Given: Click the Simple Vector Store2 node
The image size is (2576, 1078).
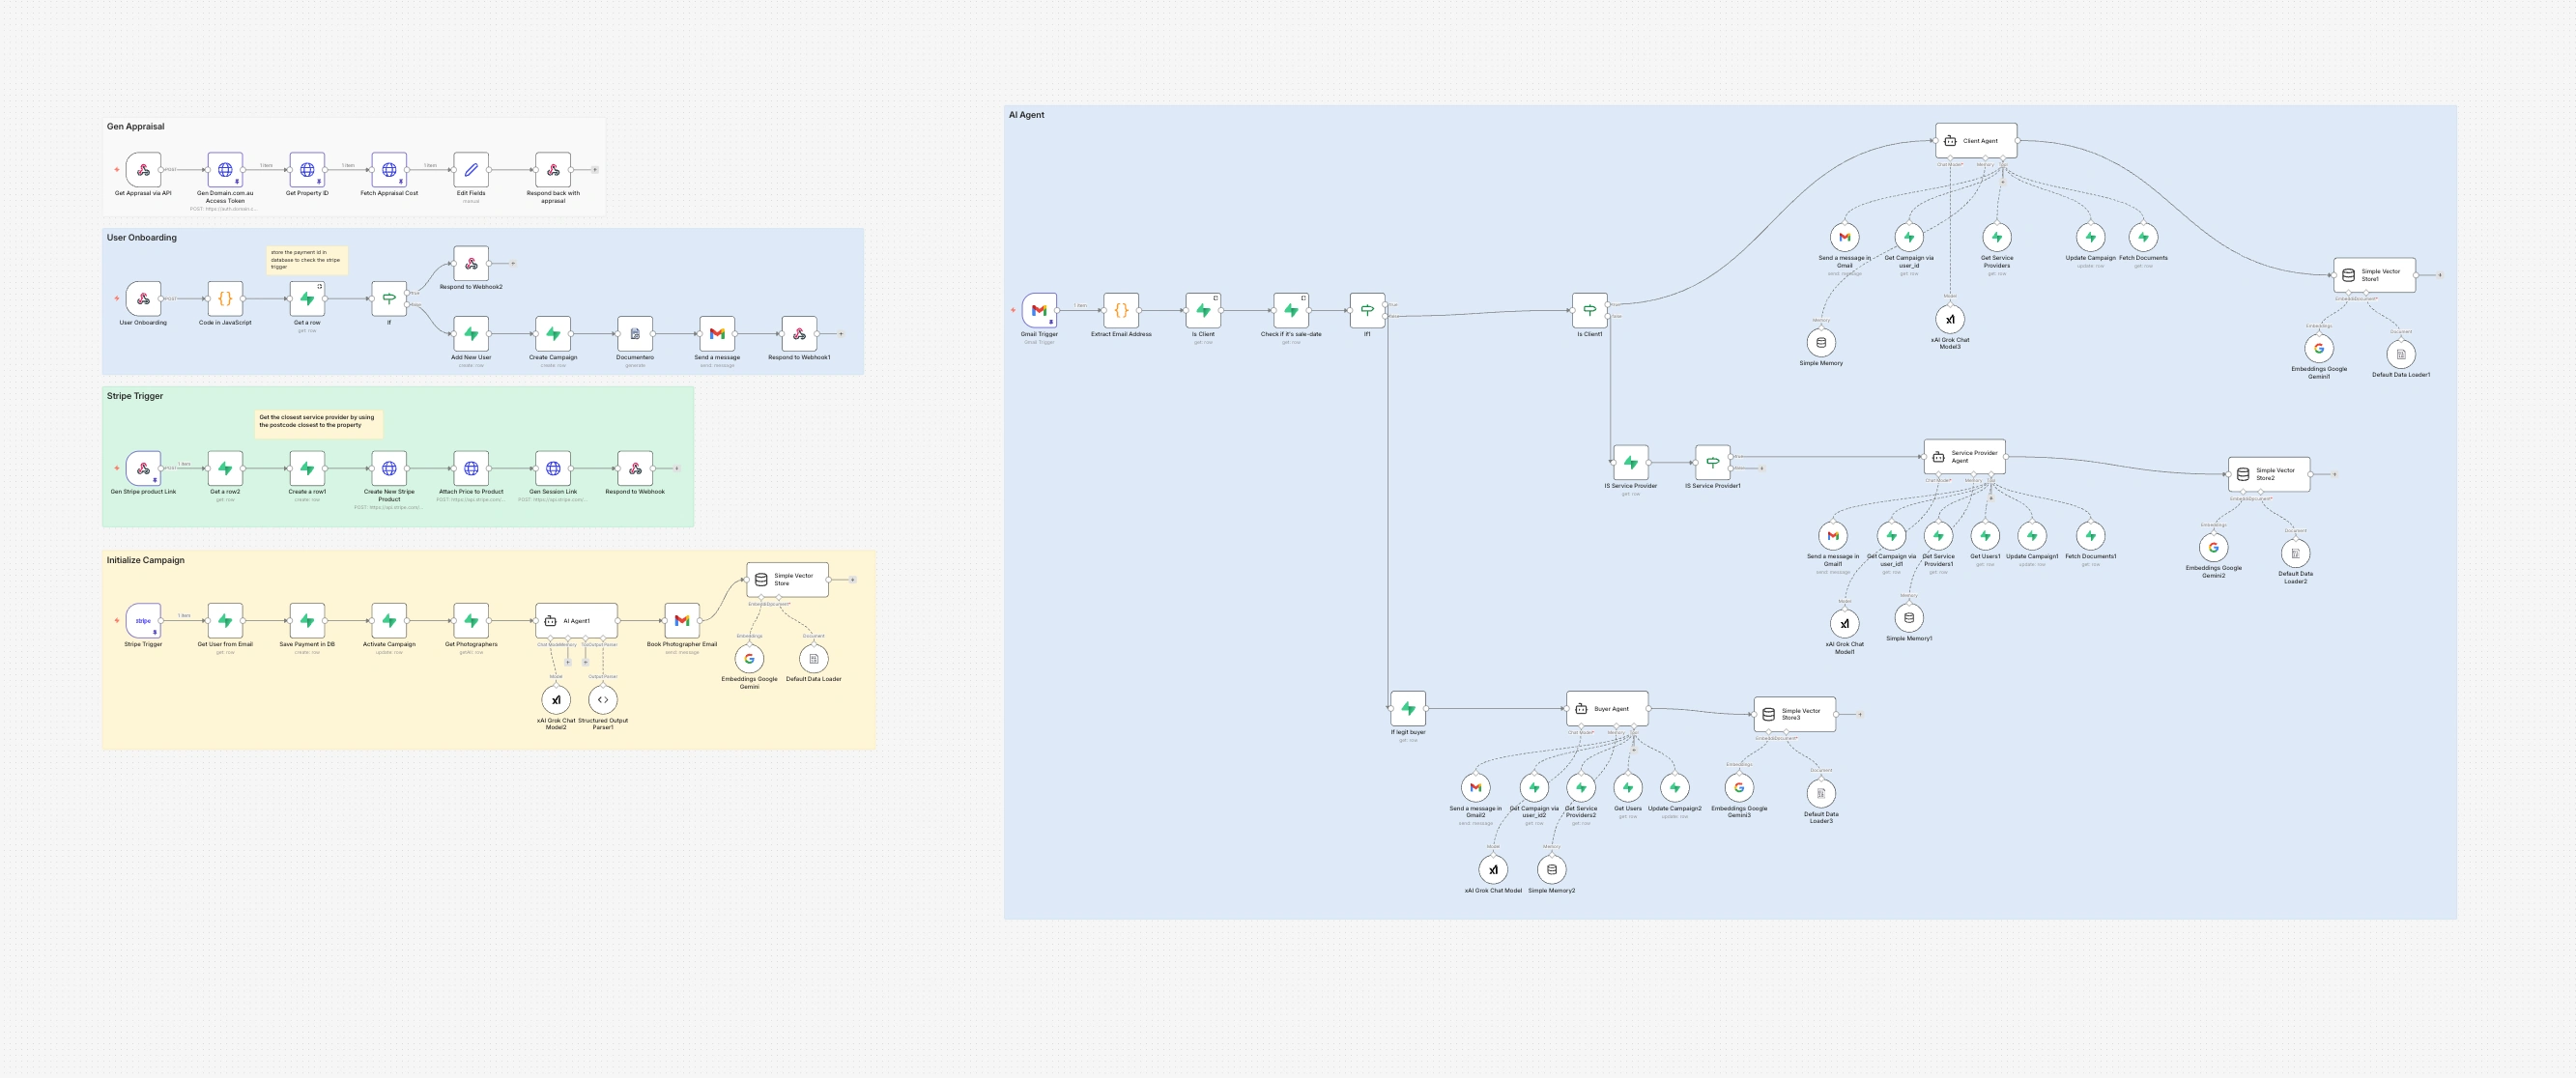Looking at the screenshot, I should (x=2268, y=474).
